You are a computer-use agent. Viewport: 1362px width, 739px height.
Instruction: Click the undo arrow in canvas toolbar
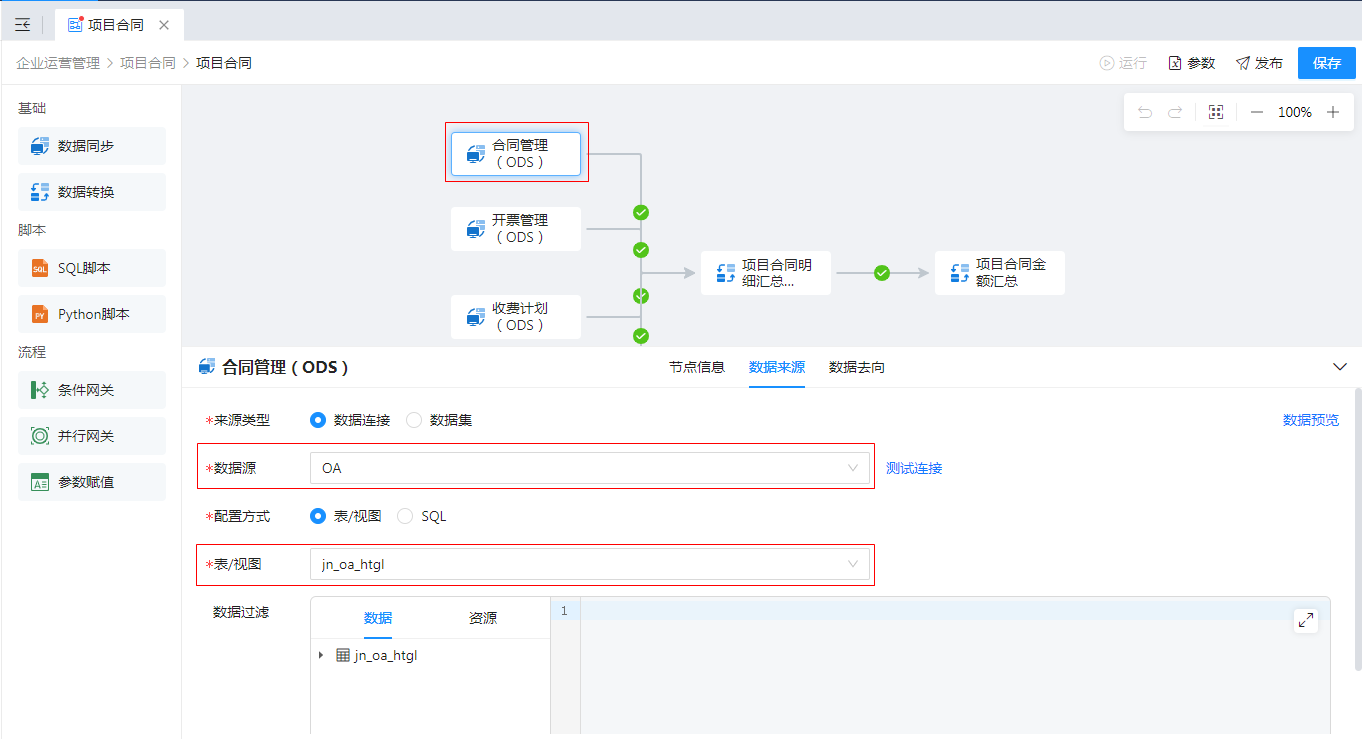click(1145, 113)
